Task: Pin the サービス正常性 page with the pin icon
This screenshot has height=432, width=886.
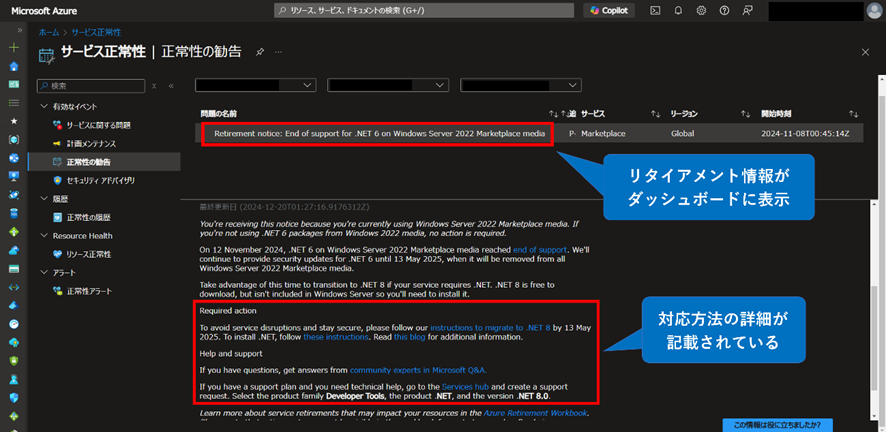Action: 259,52
